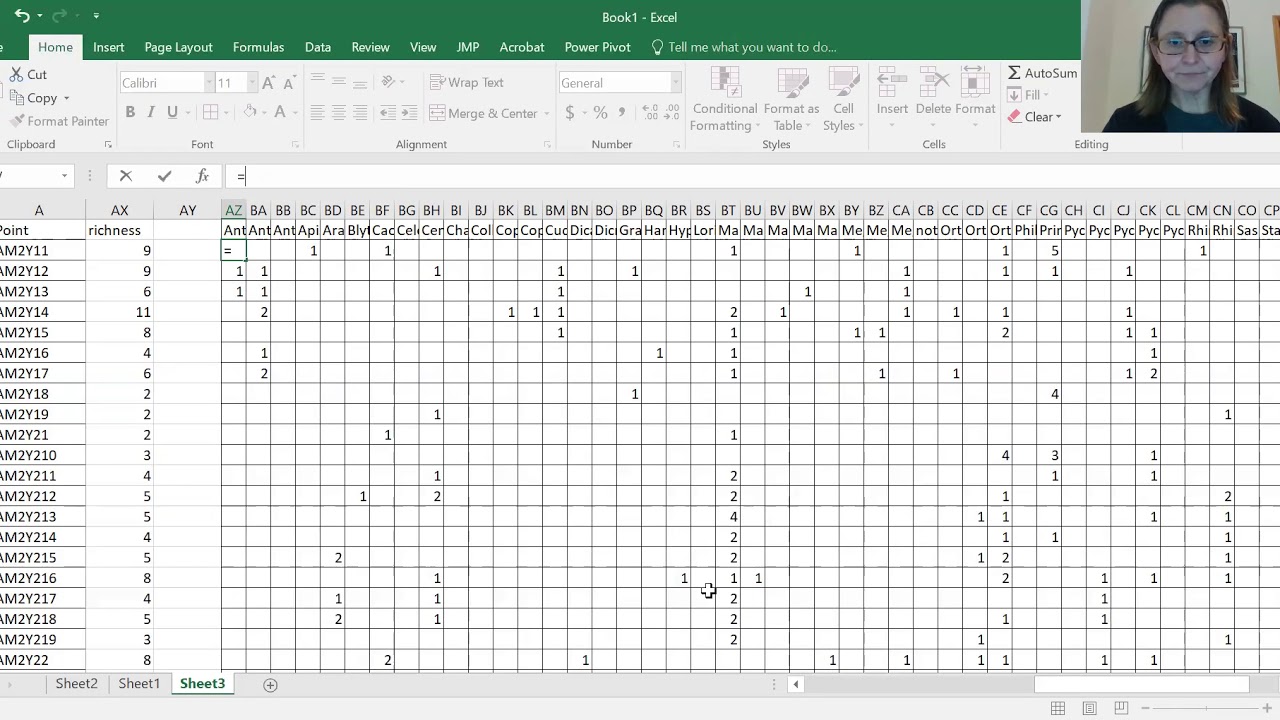The height and width of the screenshot is (720, 1280).
Task: Switch to Sheet2 tab
Action: pos(77,684)
